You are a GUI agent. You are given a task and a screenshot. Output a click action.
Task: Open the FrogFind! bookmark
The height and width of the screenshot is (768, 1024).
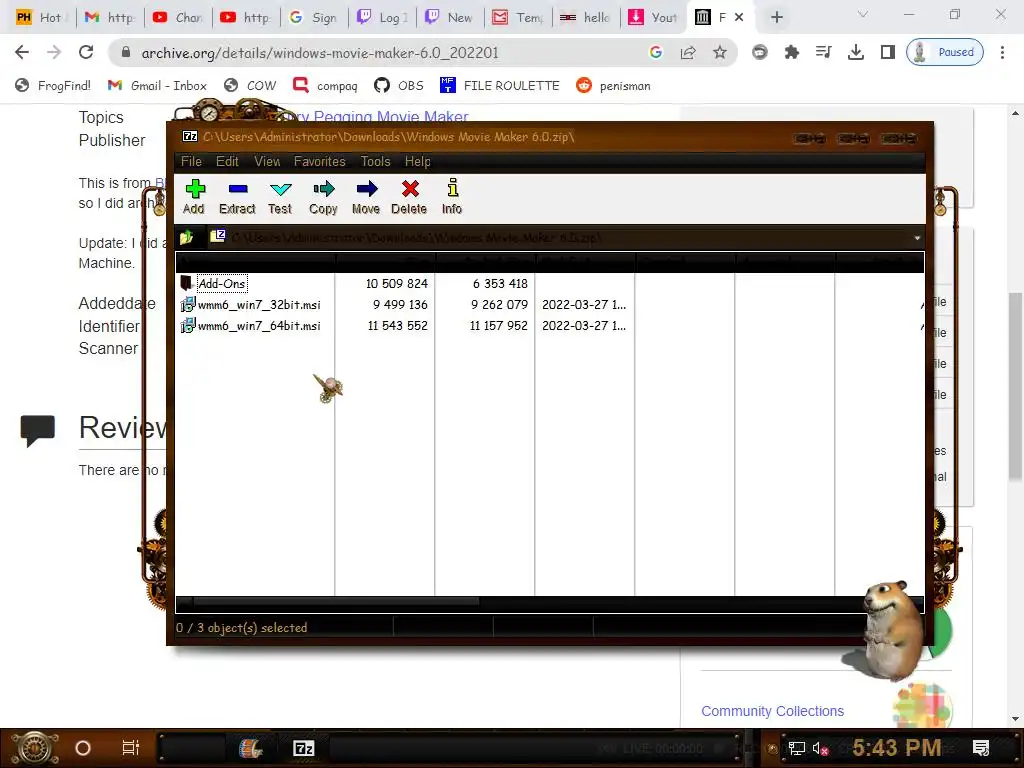53,86
